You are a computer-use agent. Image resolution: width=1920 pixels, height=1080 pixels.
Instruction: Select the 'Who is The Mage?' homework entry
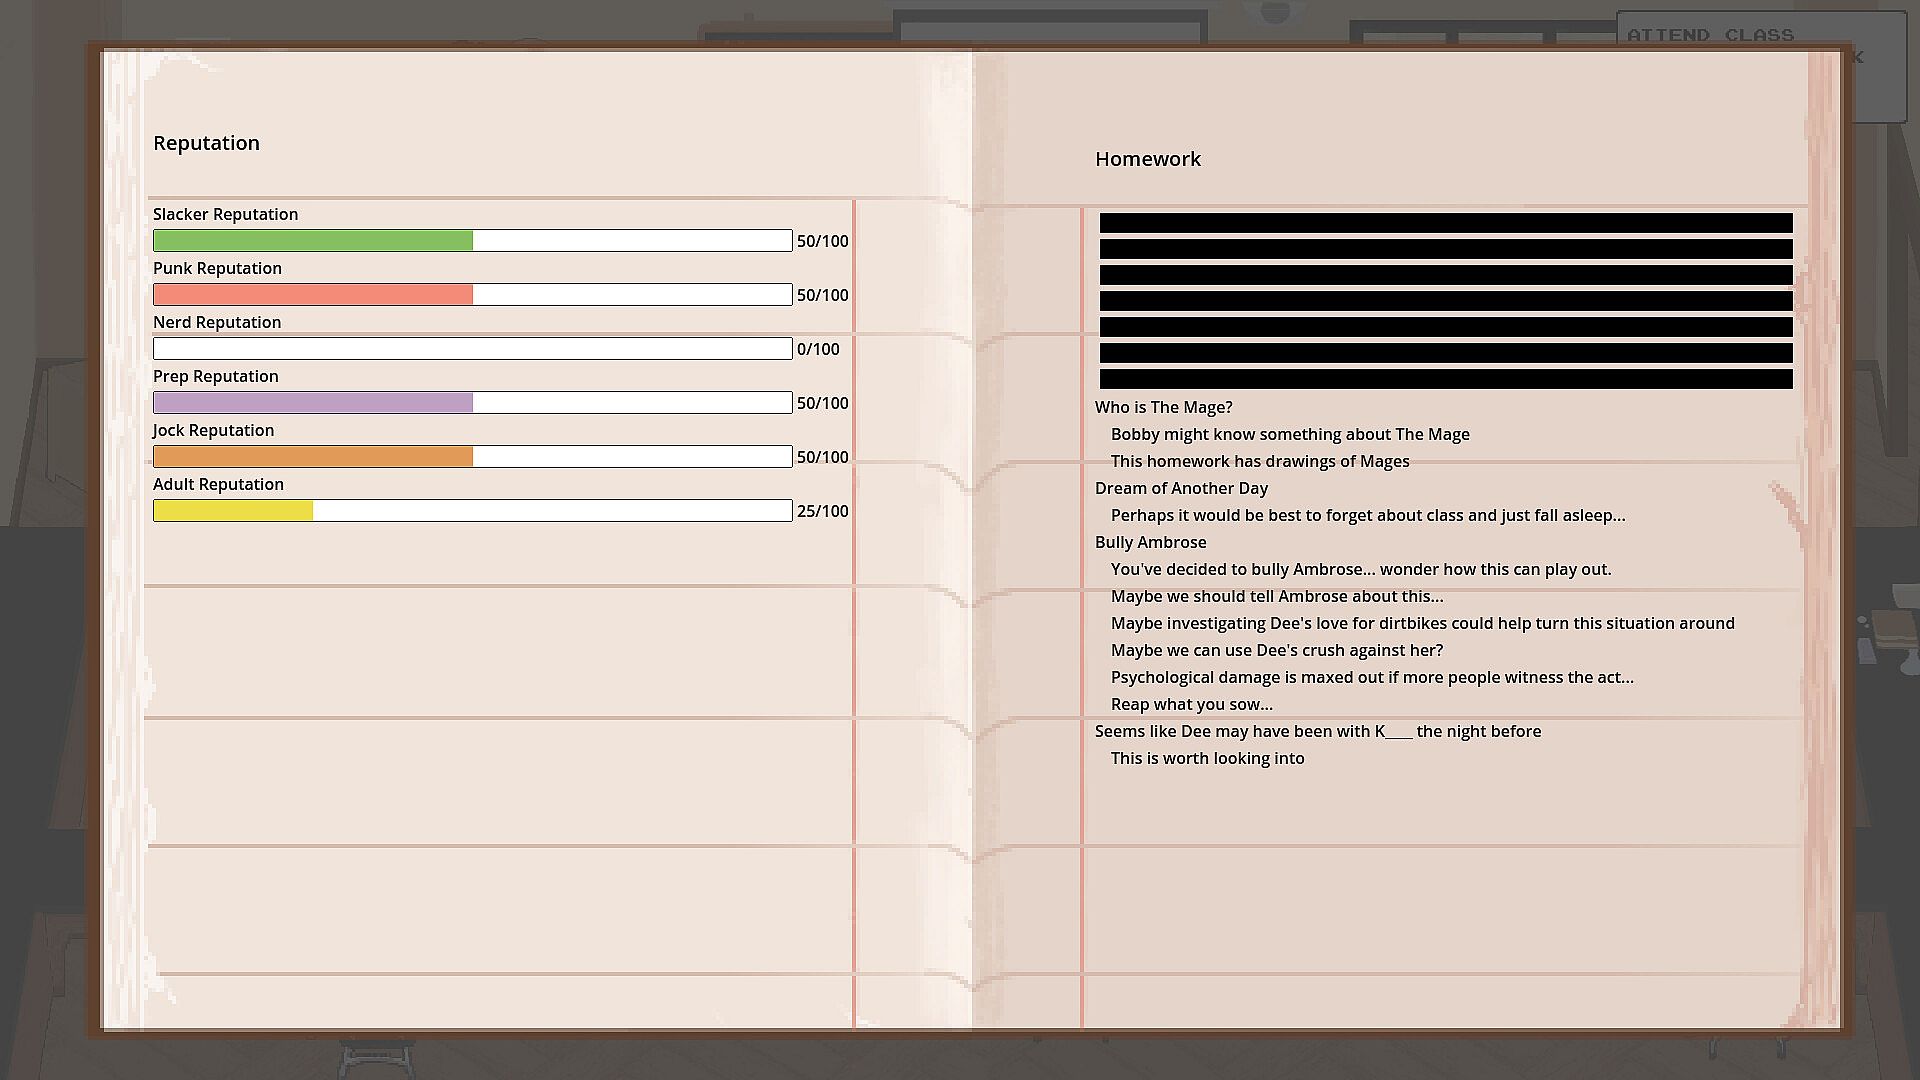tap(1163, 407)
